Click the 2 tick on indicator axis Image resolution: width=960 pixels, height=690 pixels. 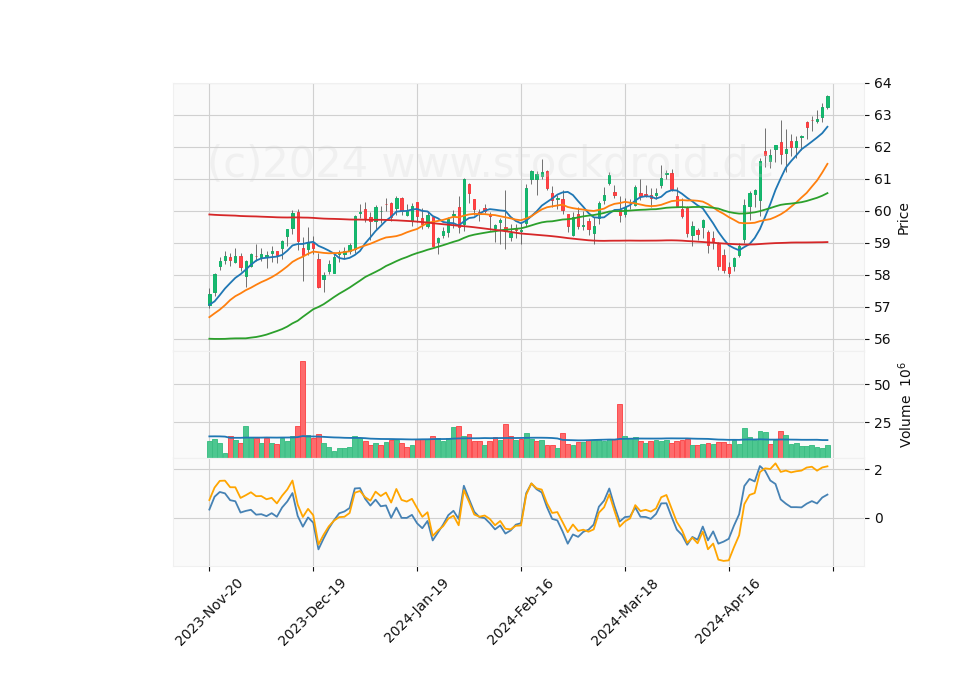pyautogui.click(x=879, y=470)
